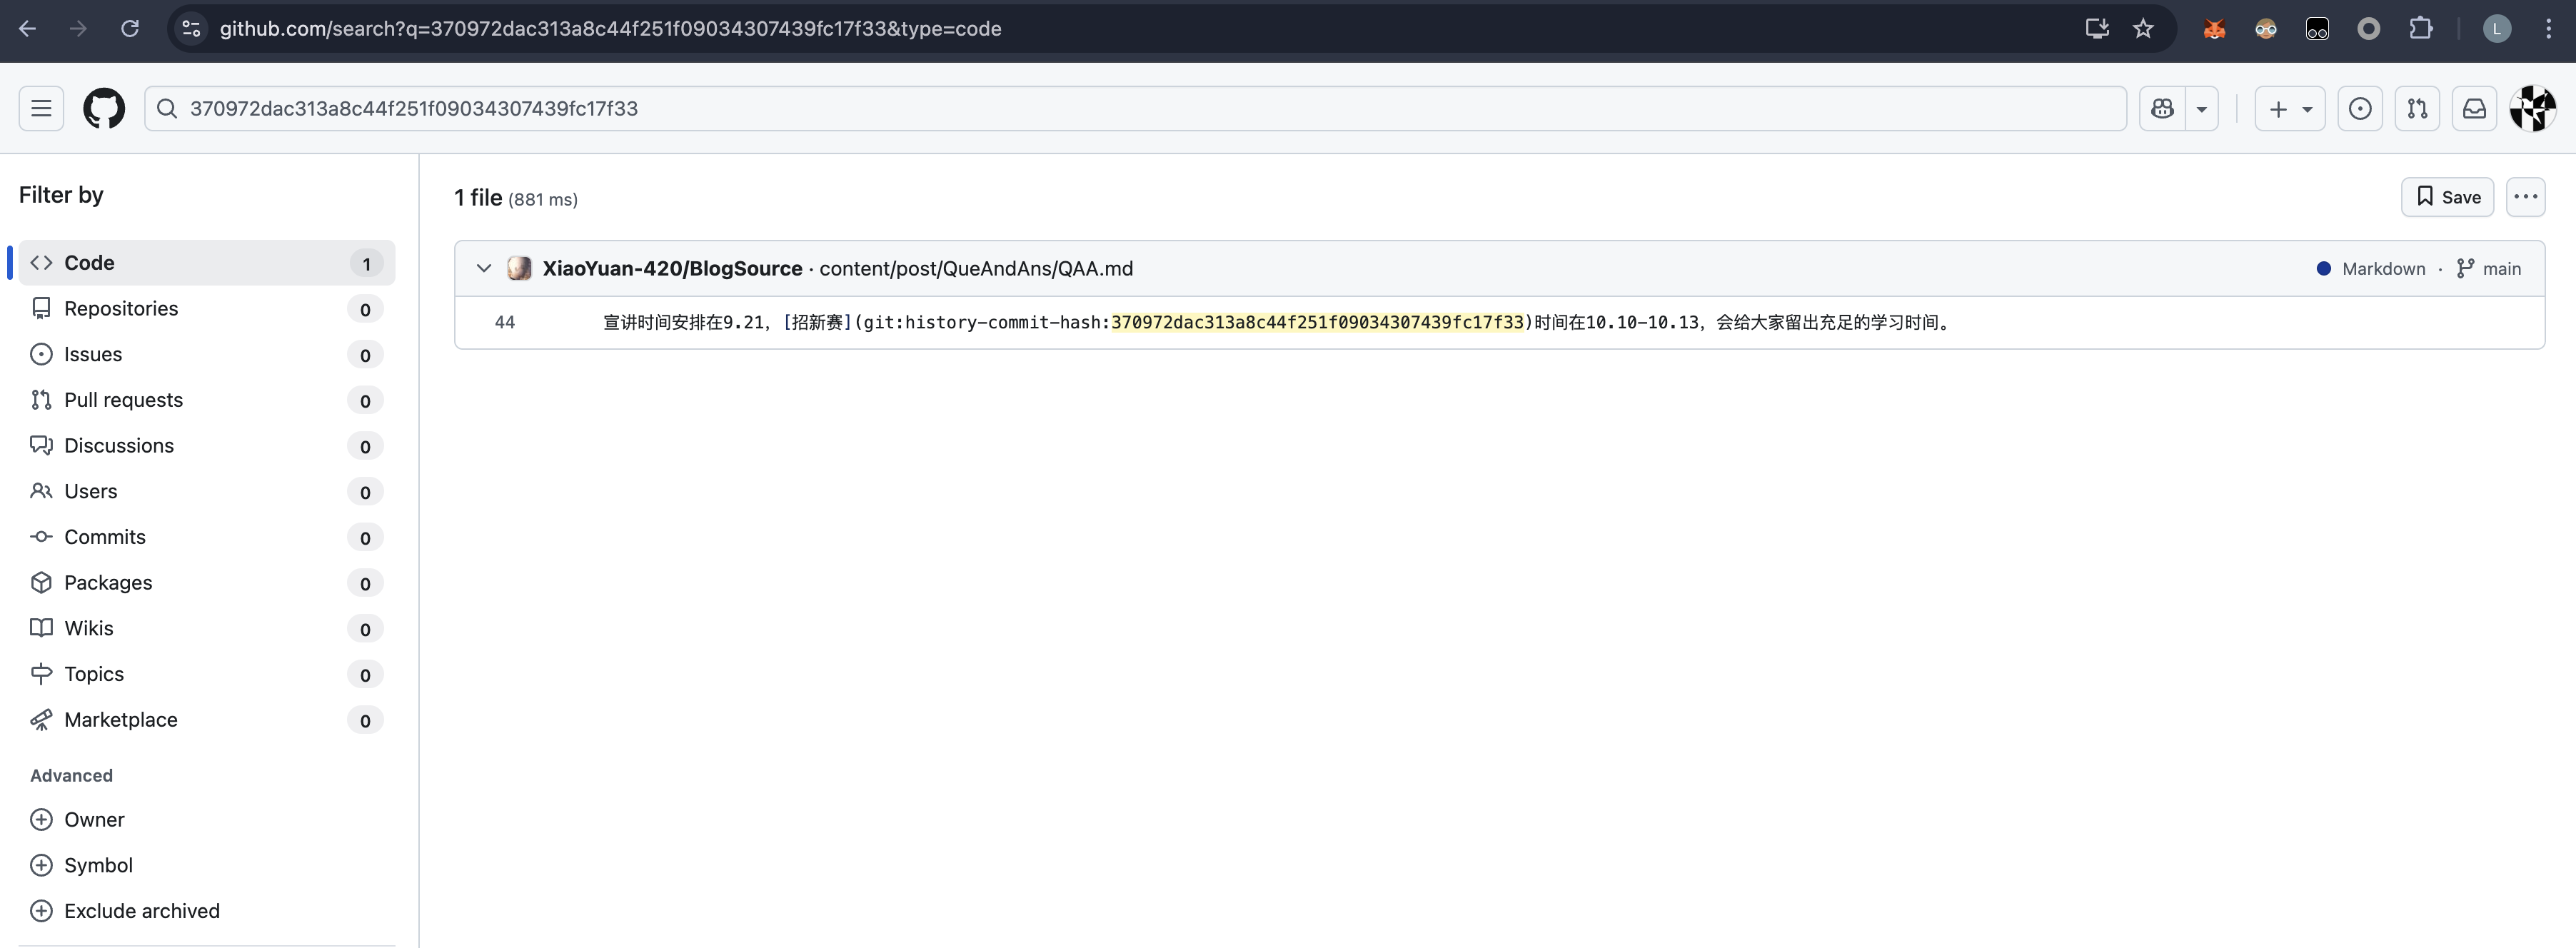
Task: Open the XiaoYuan-420/BlogSource repository link
Action: click(x=672, y=268)
